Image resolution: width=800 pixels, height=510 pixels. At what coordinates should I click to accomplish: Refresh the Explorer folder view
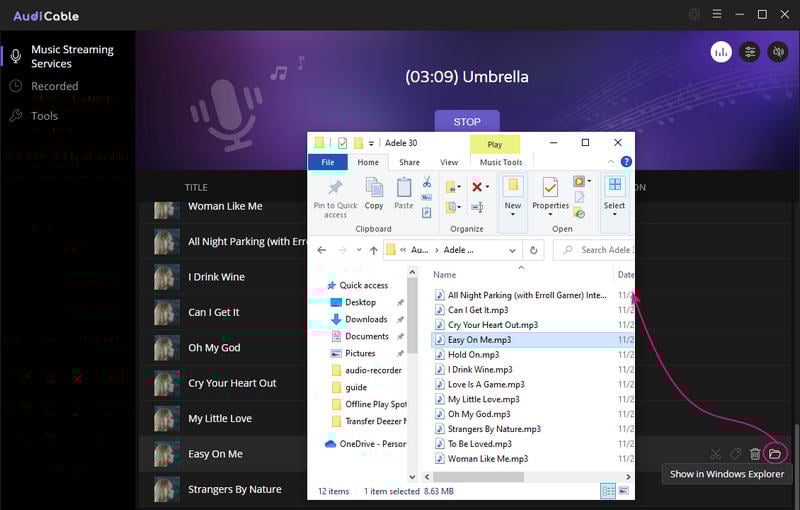tap(534, 250)
